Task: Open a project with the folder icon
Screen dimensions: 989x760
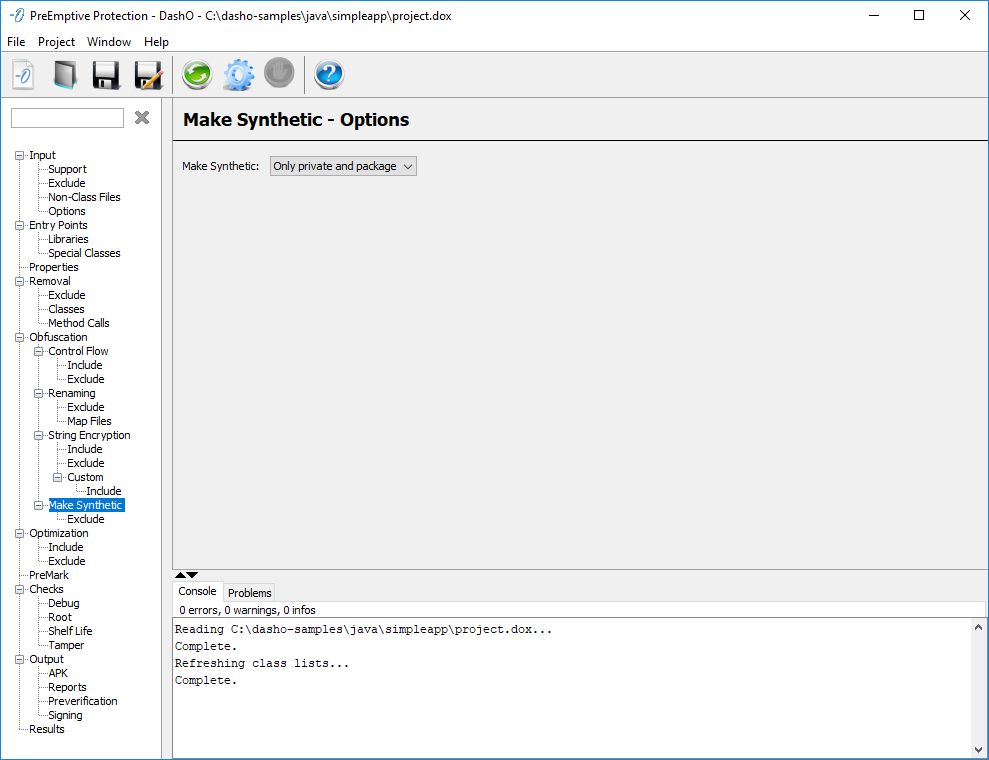Action: pyautogui.click(x=65, y=75)
